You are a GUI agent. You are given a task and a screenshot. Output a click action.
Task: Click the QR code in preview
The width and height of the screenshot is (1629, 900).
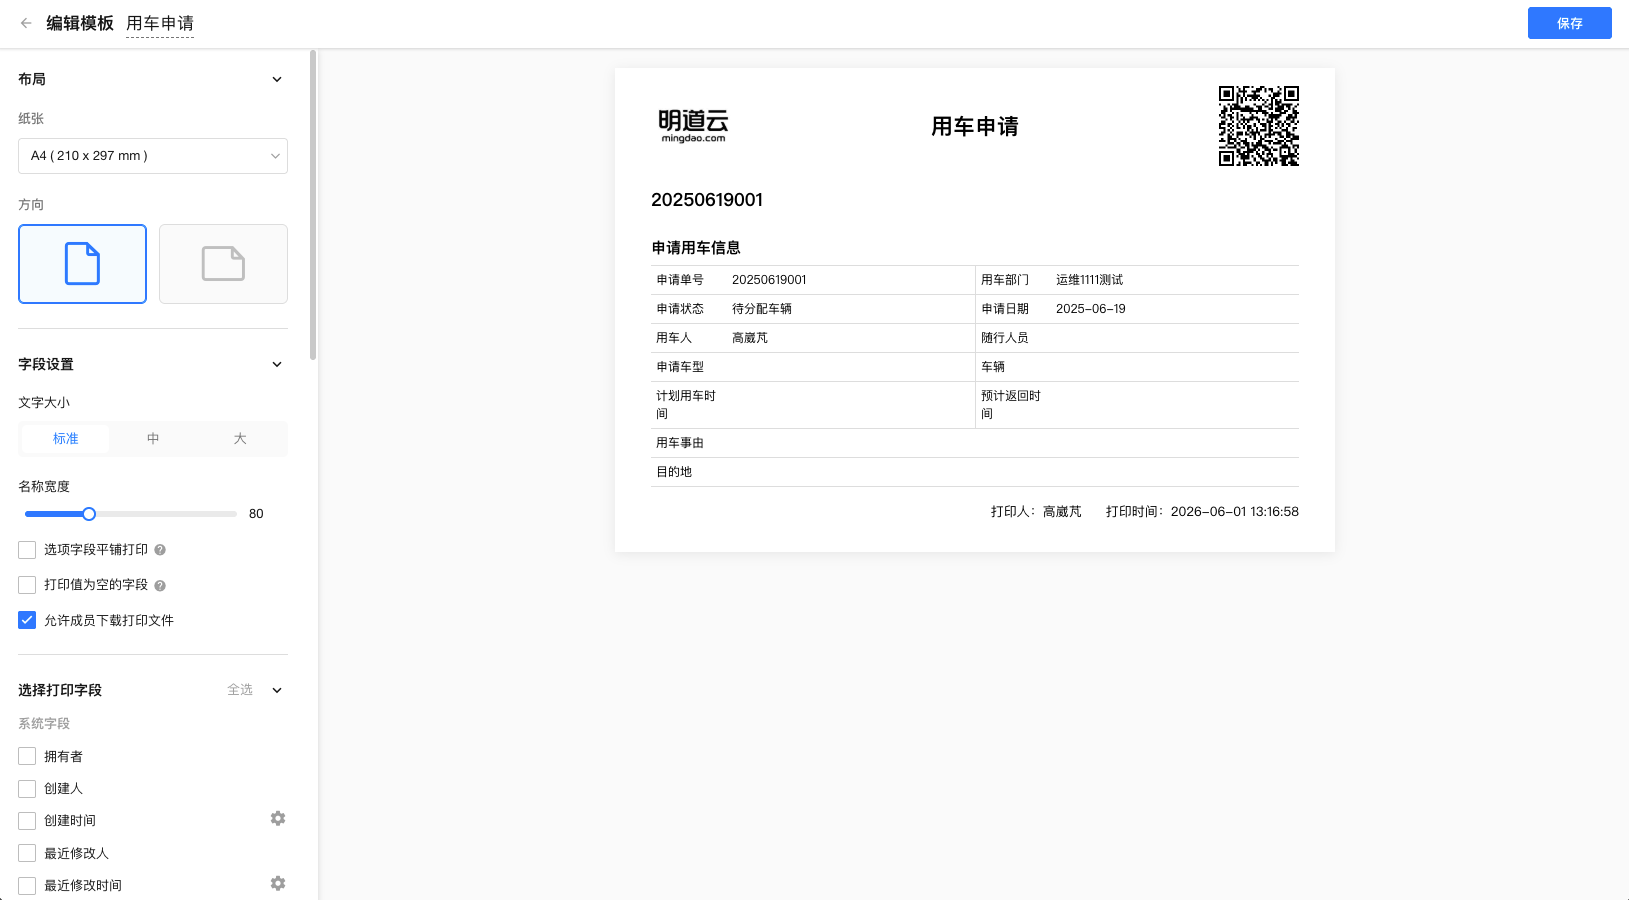tap(1258, 126)
